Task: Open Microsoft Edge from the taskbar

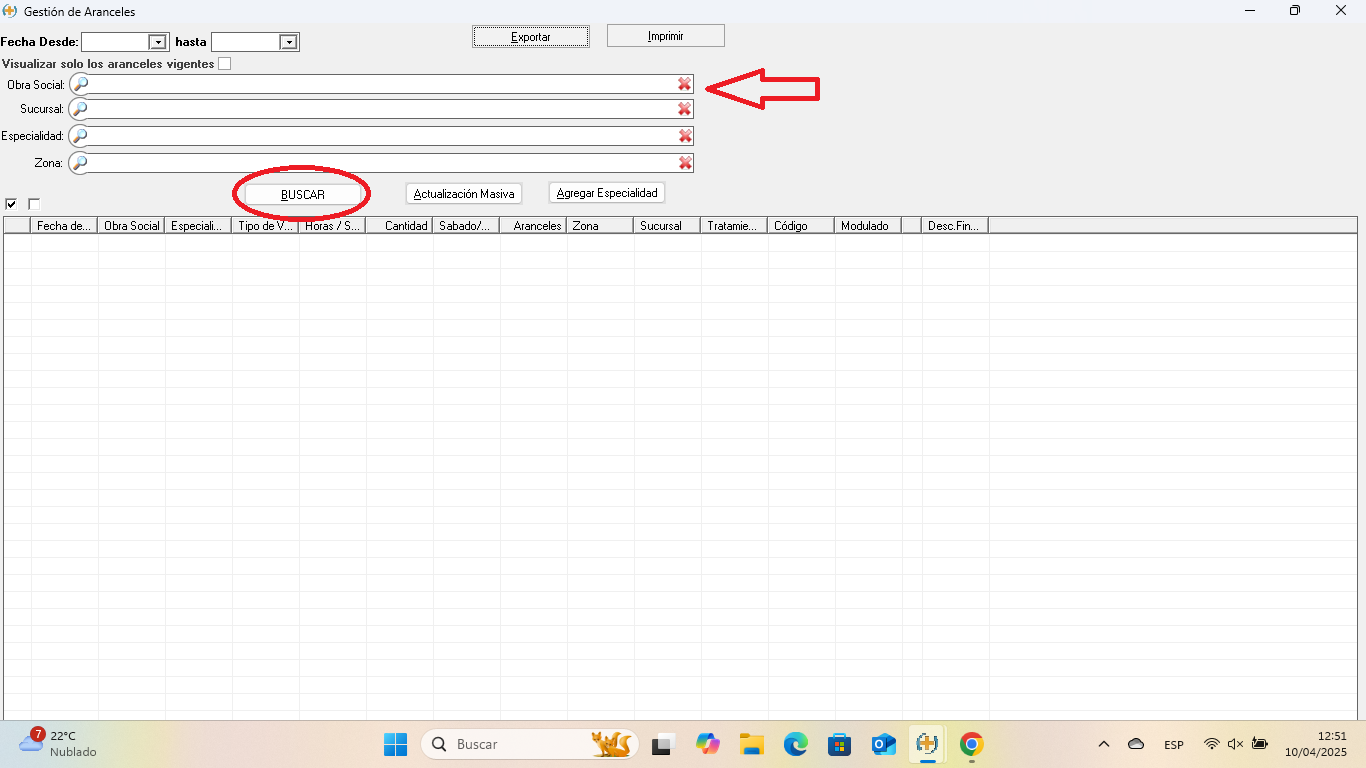Action: click(796, 744)
